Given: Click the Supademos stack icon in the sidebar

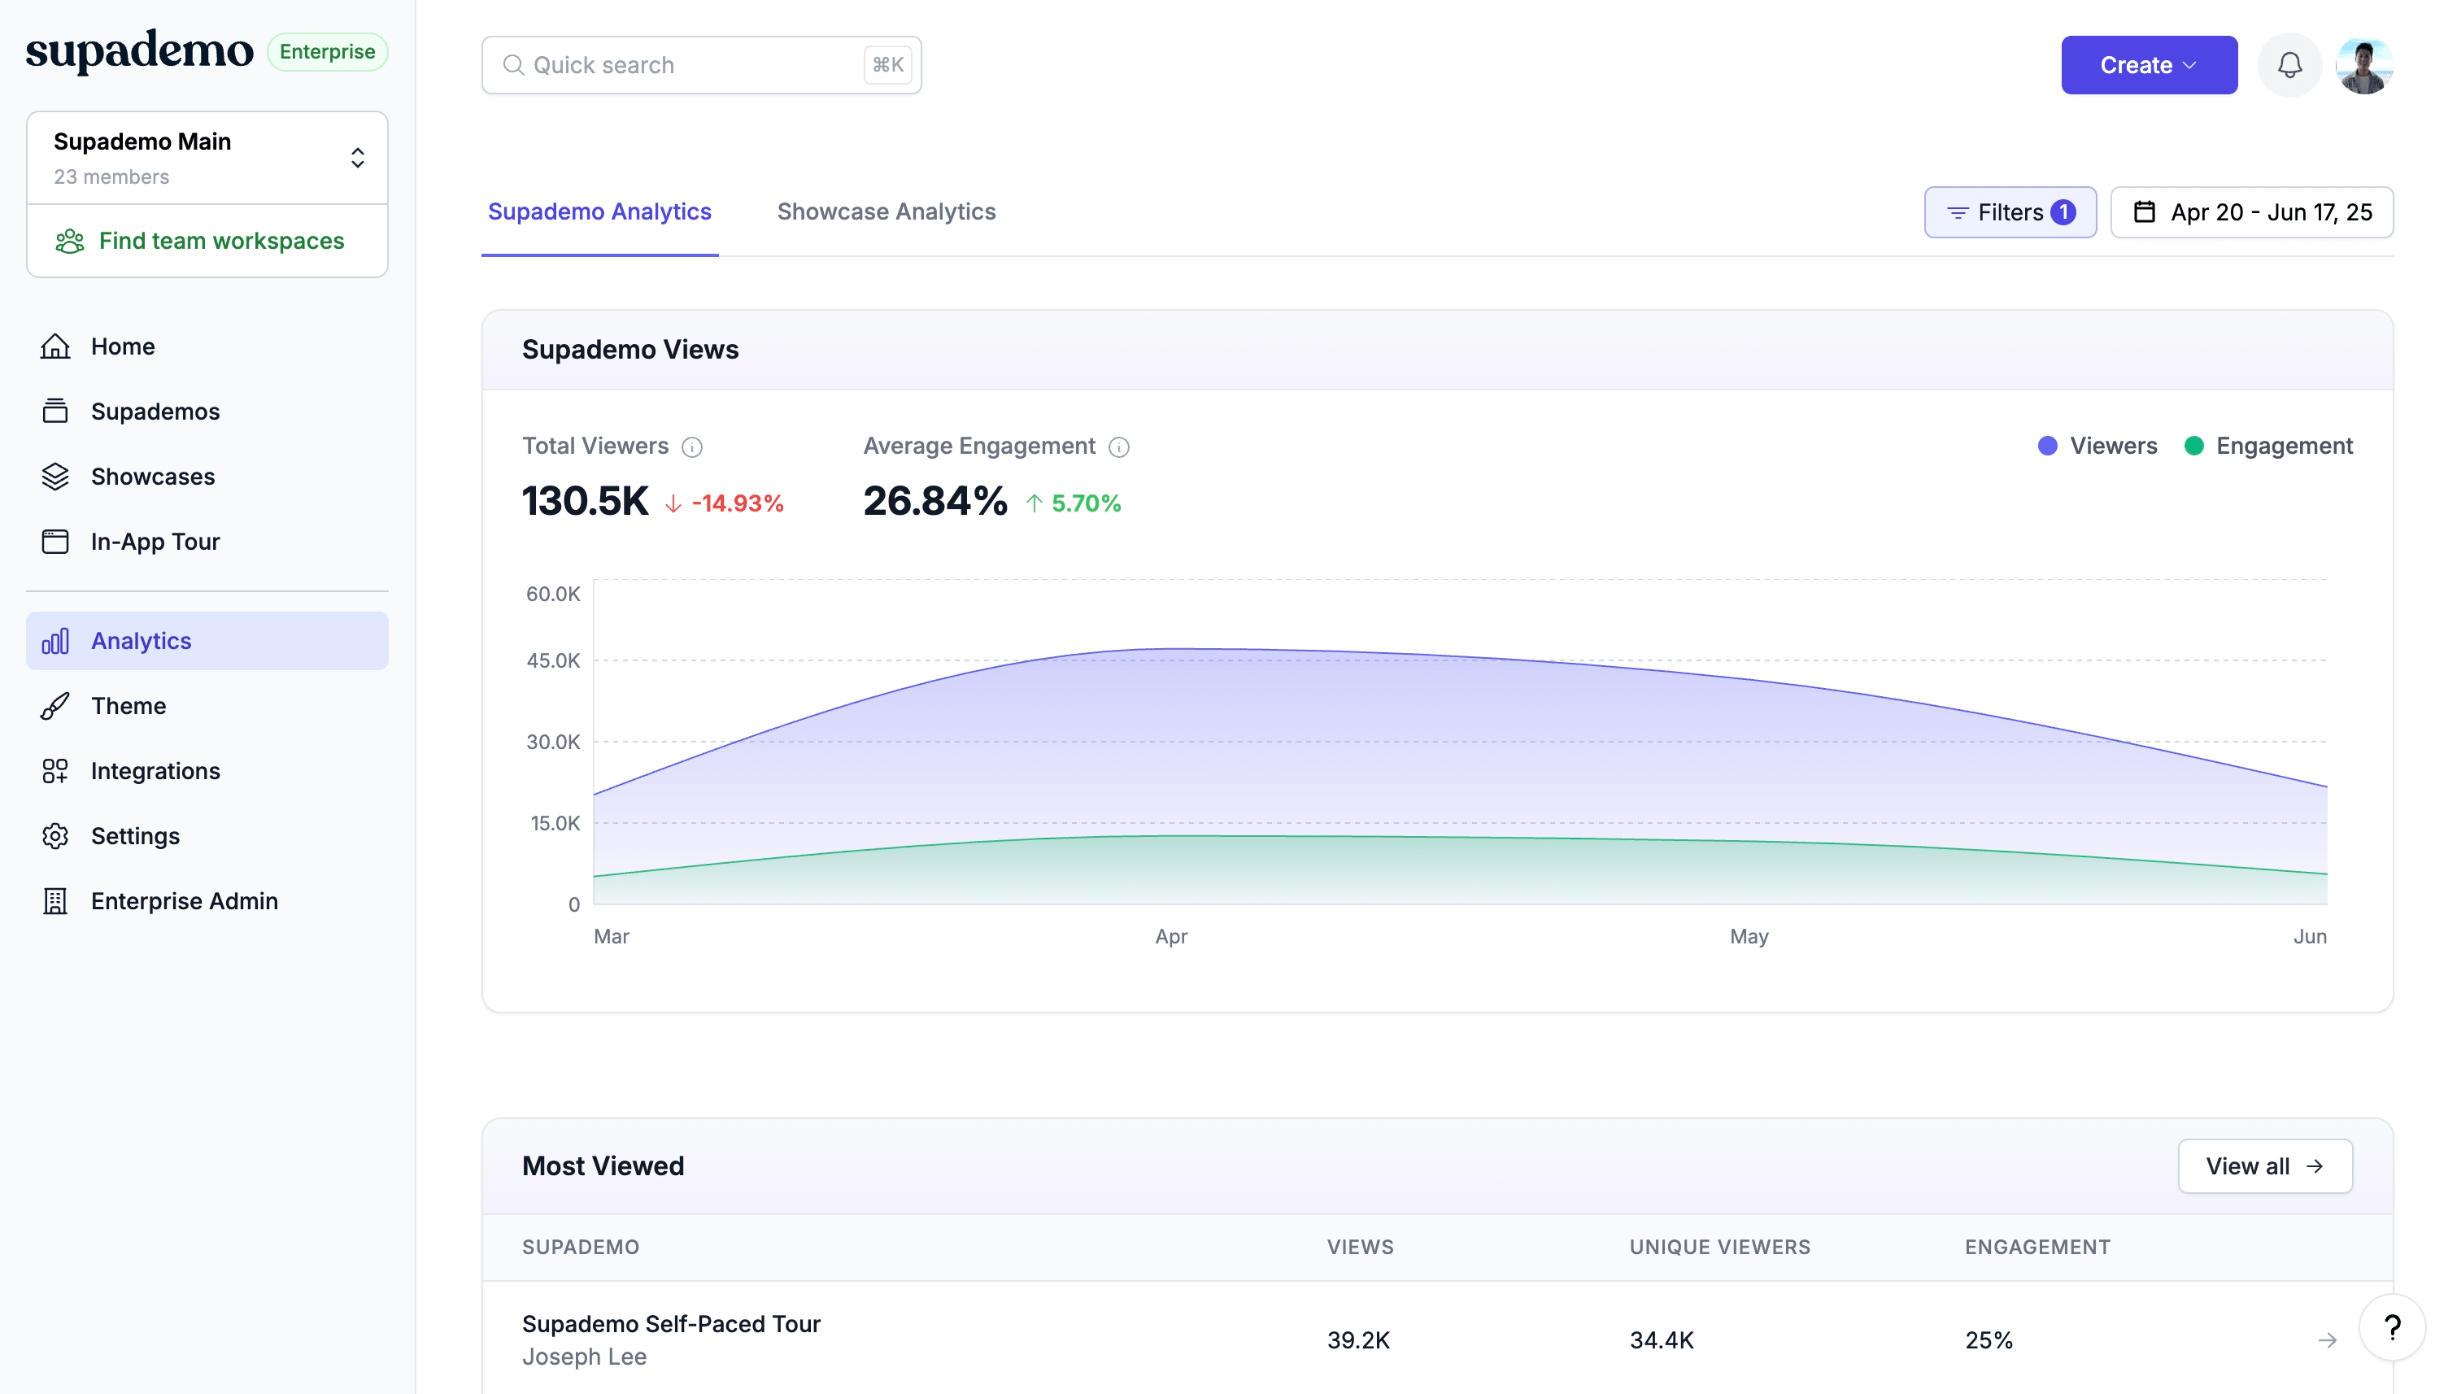Looking at the screenshot, I should pyautogui.click(x=55, y=411).
